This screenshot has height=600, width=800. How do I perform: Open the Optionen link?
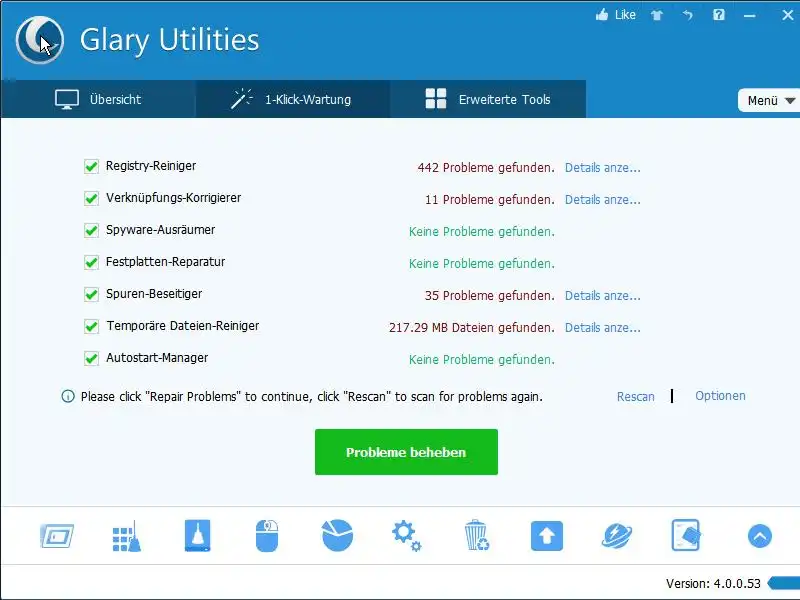pyautogui.click(x=720, y=396)
